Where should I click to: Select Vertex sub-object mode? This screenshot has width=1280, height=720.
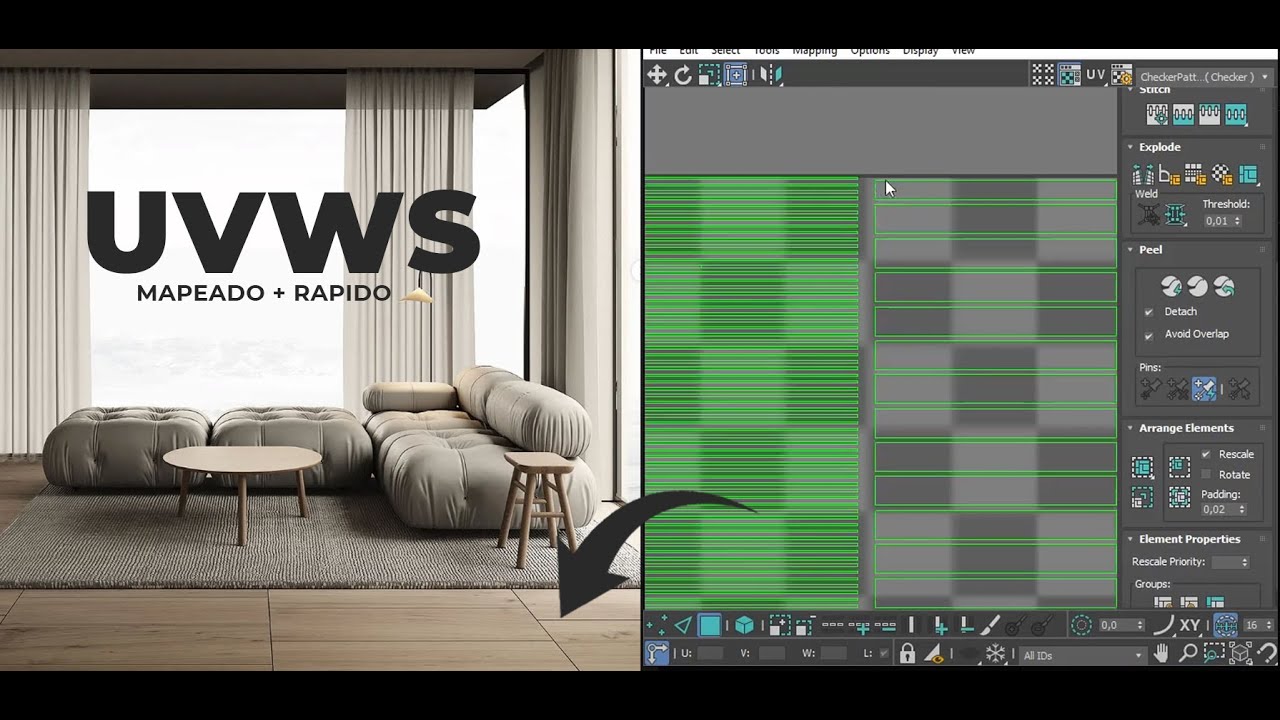[x=657, y=626]
